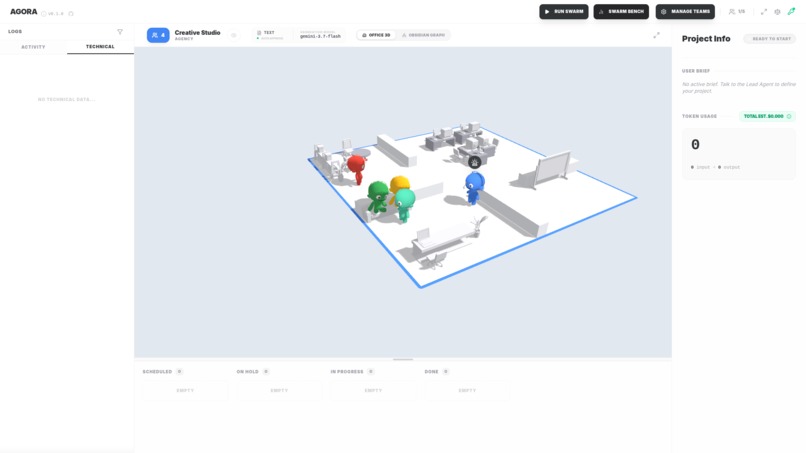The image size is (806, 453).
Task: Click the empty Done card
Action: coord(467,391)
